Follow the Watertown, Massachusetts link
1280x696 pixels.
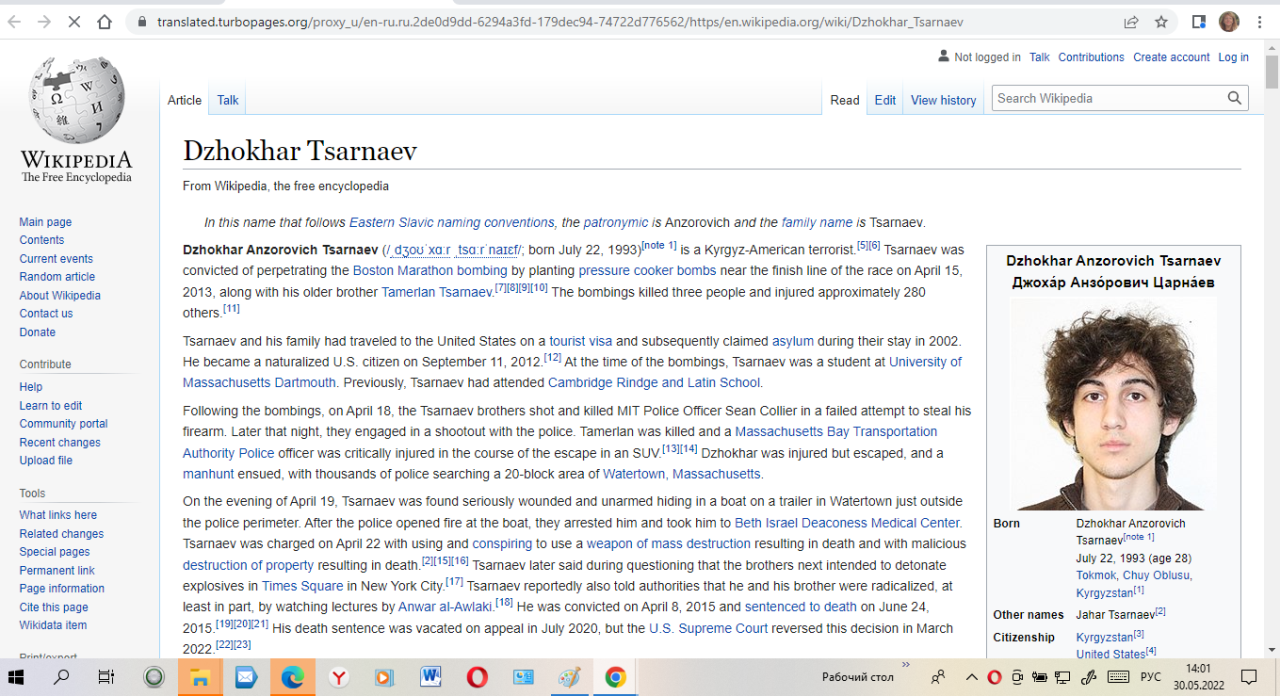682,474
